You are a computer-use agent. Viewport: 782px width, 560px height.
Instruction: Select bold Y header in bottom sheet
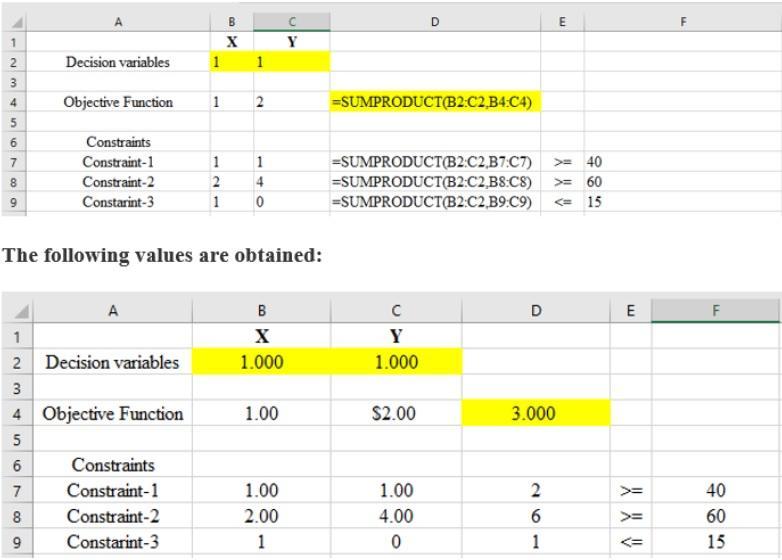point(396,336)
